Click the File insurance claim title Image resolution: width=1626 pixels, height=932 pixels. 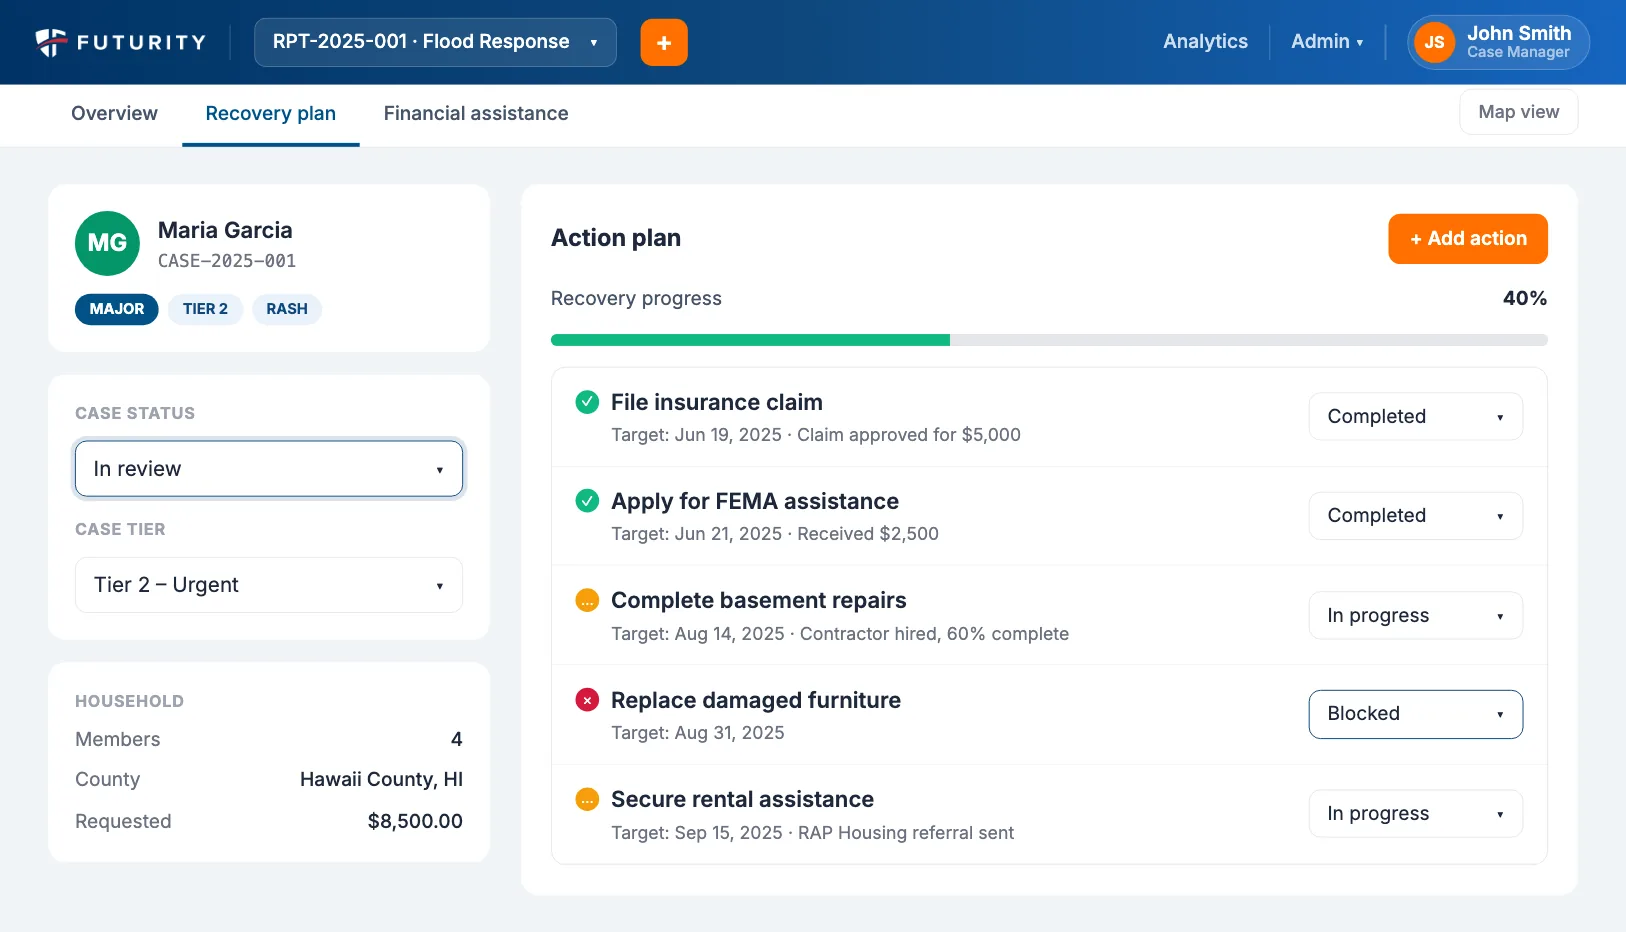717,402
